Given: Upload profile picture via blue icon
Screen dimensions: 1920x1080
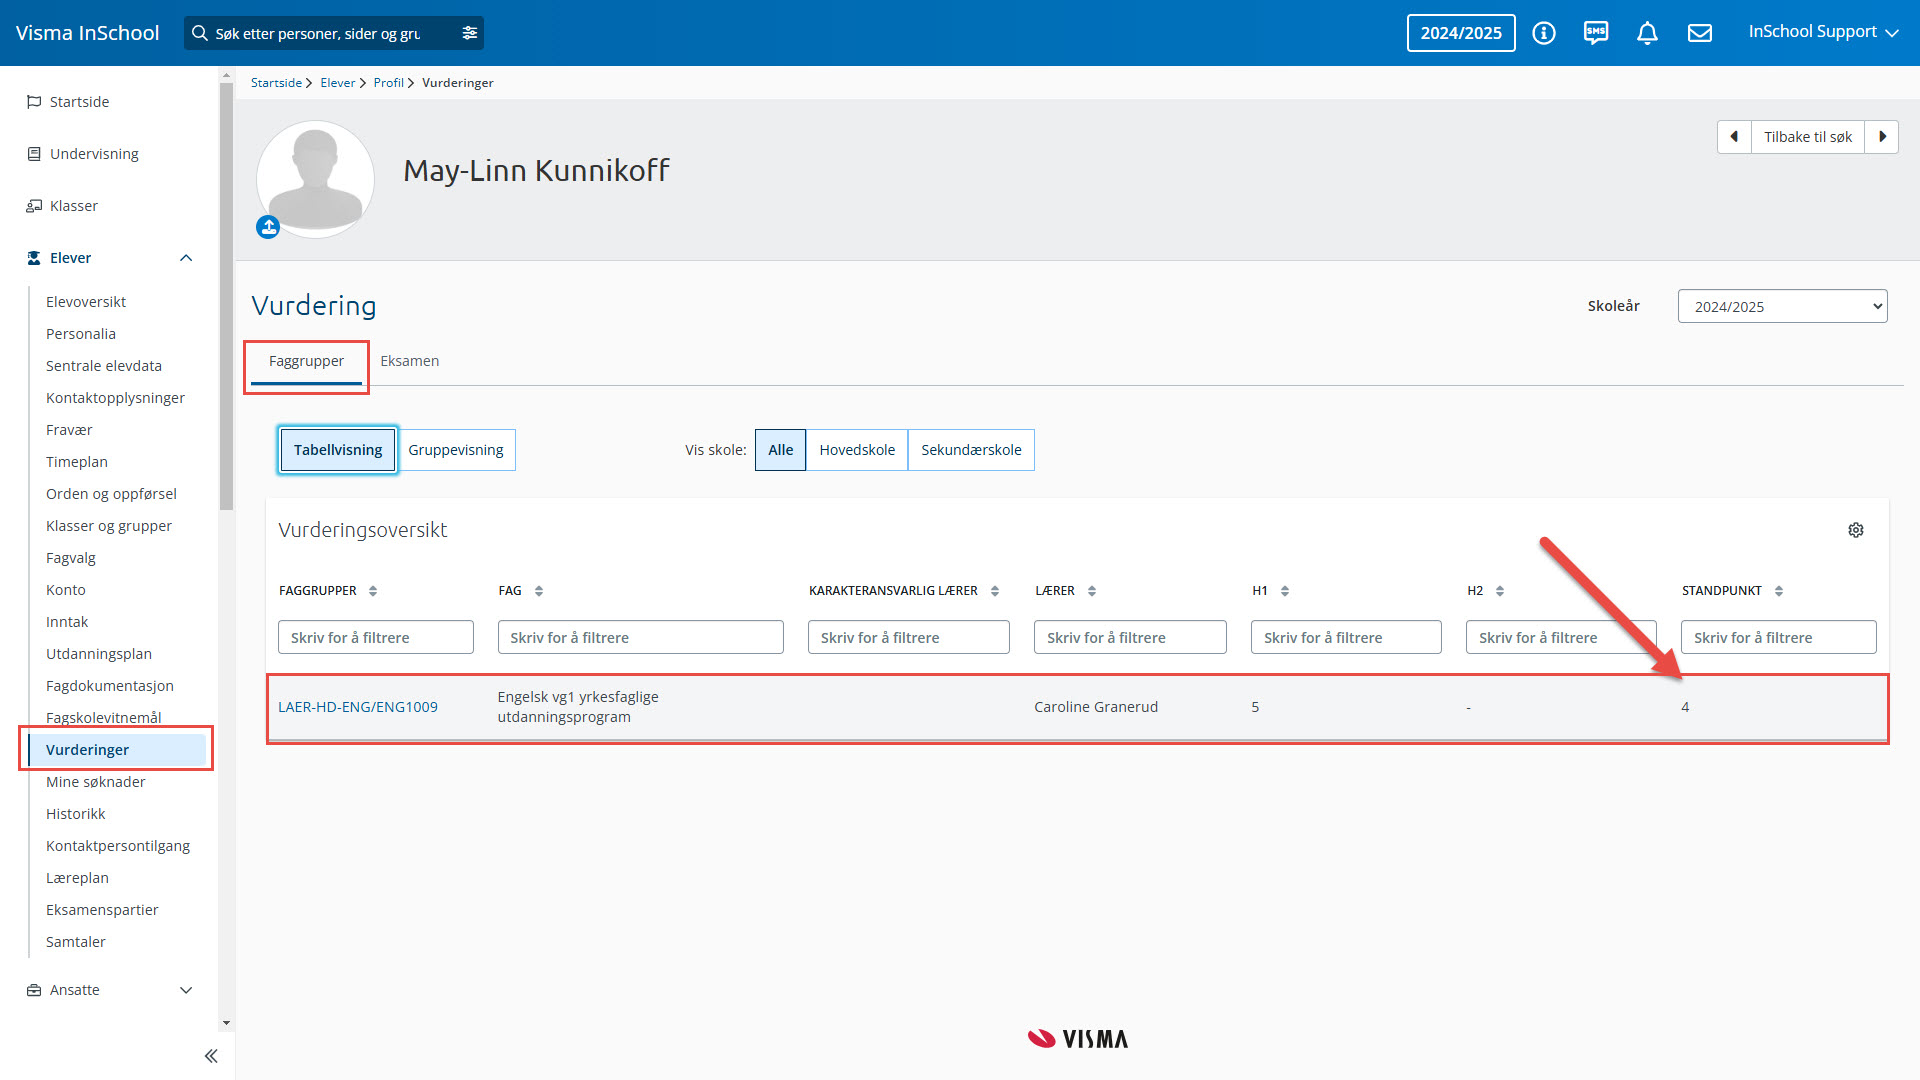Looking at the screenshot, I should (x=268, y=227).
